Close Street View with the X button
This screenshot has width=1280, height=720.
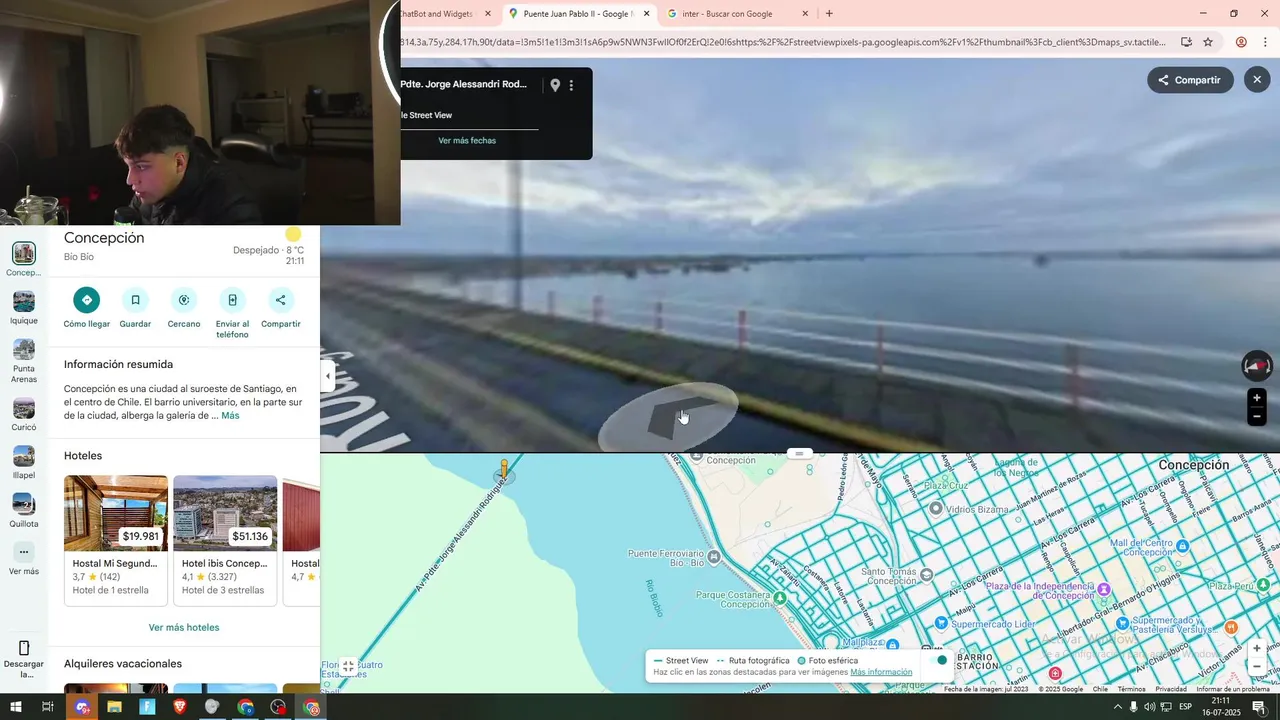pyautogui.click(x=1257, y=80)
